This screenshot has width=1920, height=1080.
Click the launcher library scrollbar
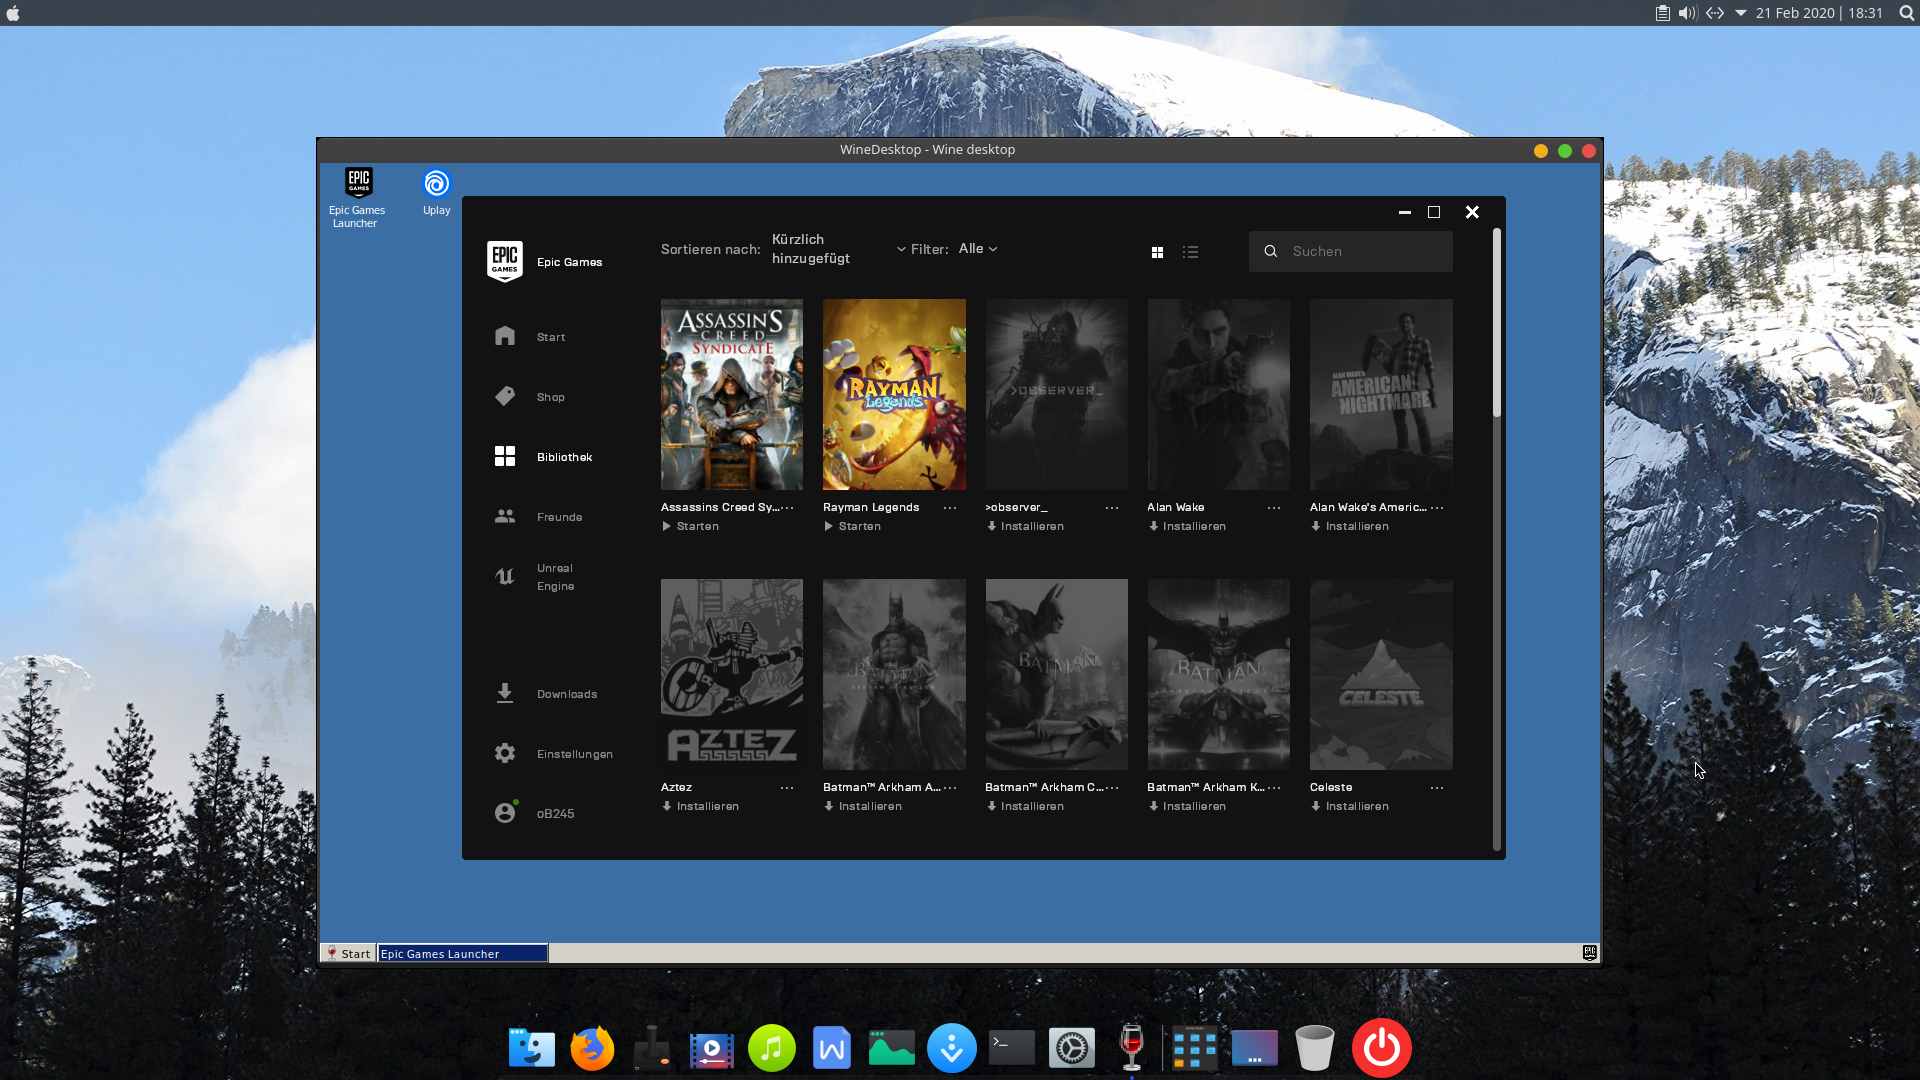coord(1497,323)
